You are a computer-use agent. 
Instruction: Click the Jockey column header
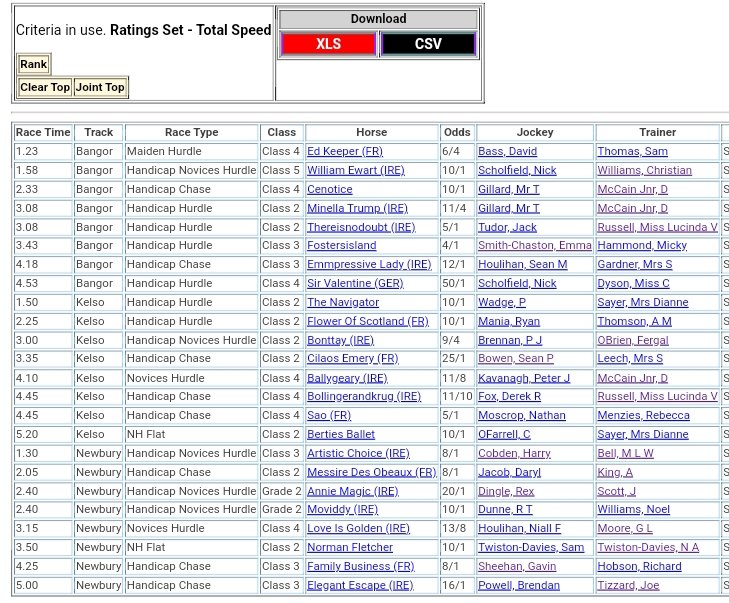tap(534, 132)
